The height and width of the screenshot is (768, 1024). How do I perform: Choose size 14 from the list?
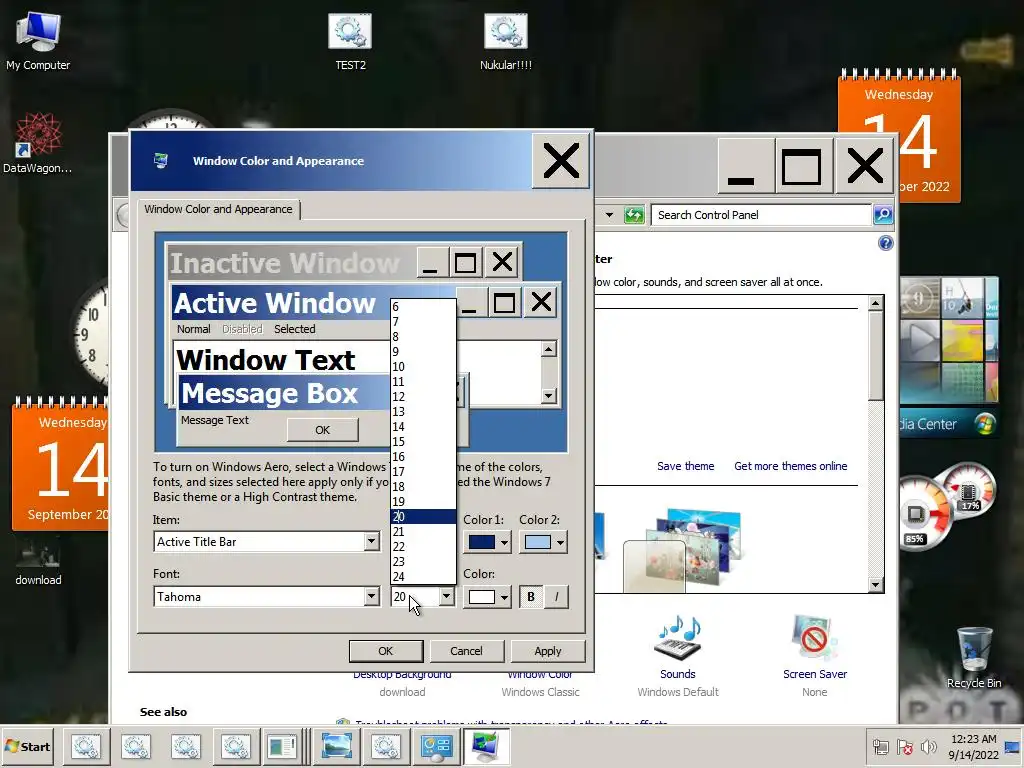tap(423, 426)
